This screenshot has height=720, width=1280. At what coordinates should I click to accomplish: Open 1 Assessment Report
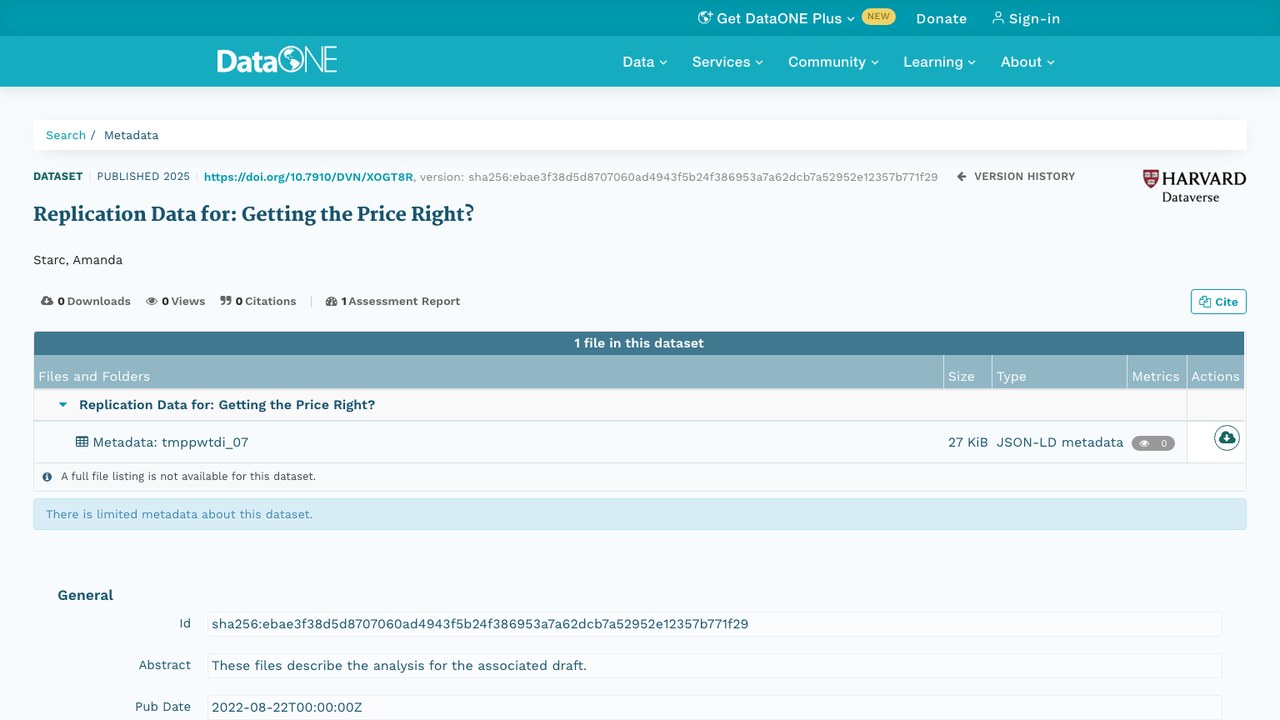[393, 301]
